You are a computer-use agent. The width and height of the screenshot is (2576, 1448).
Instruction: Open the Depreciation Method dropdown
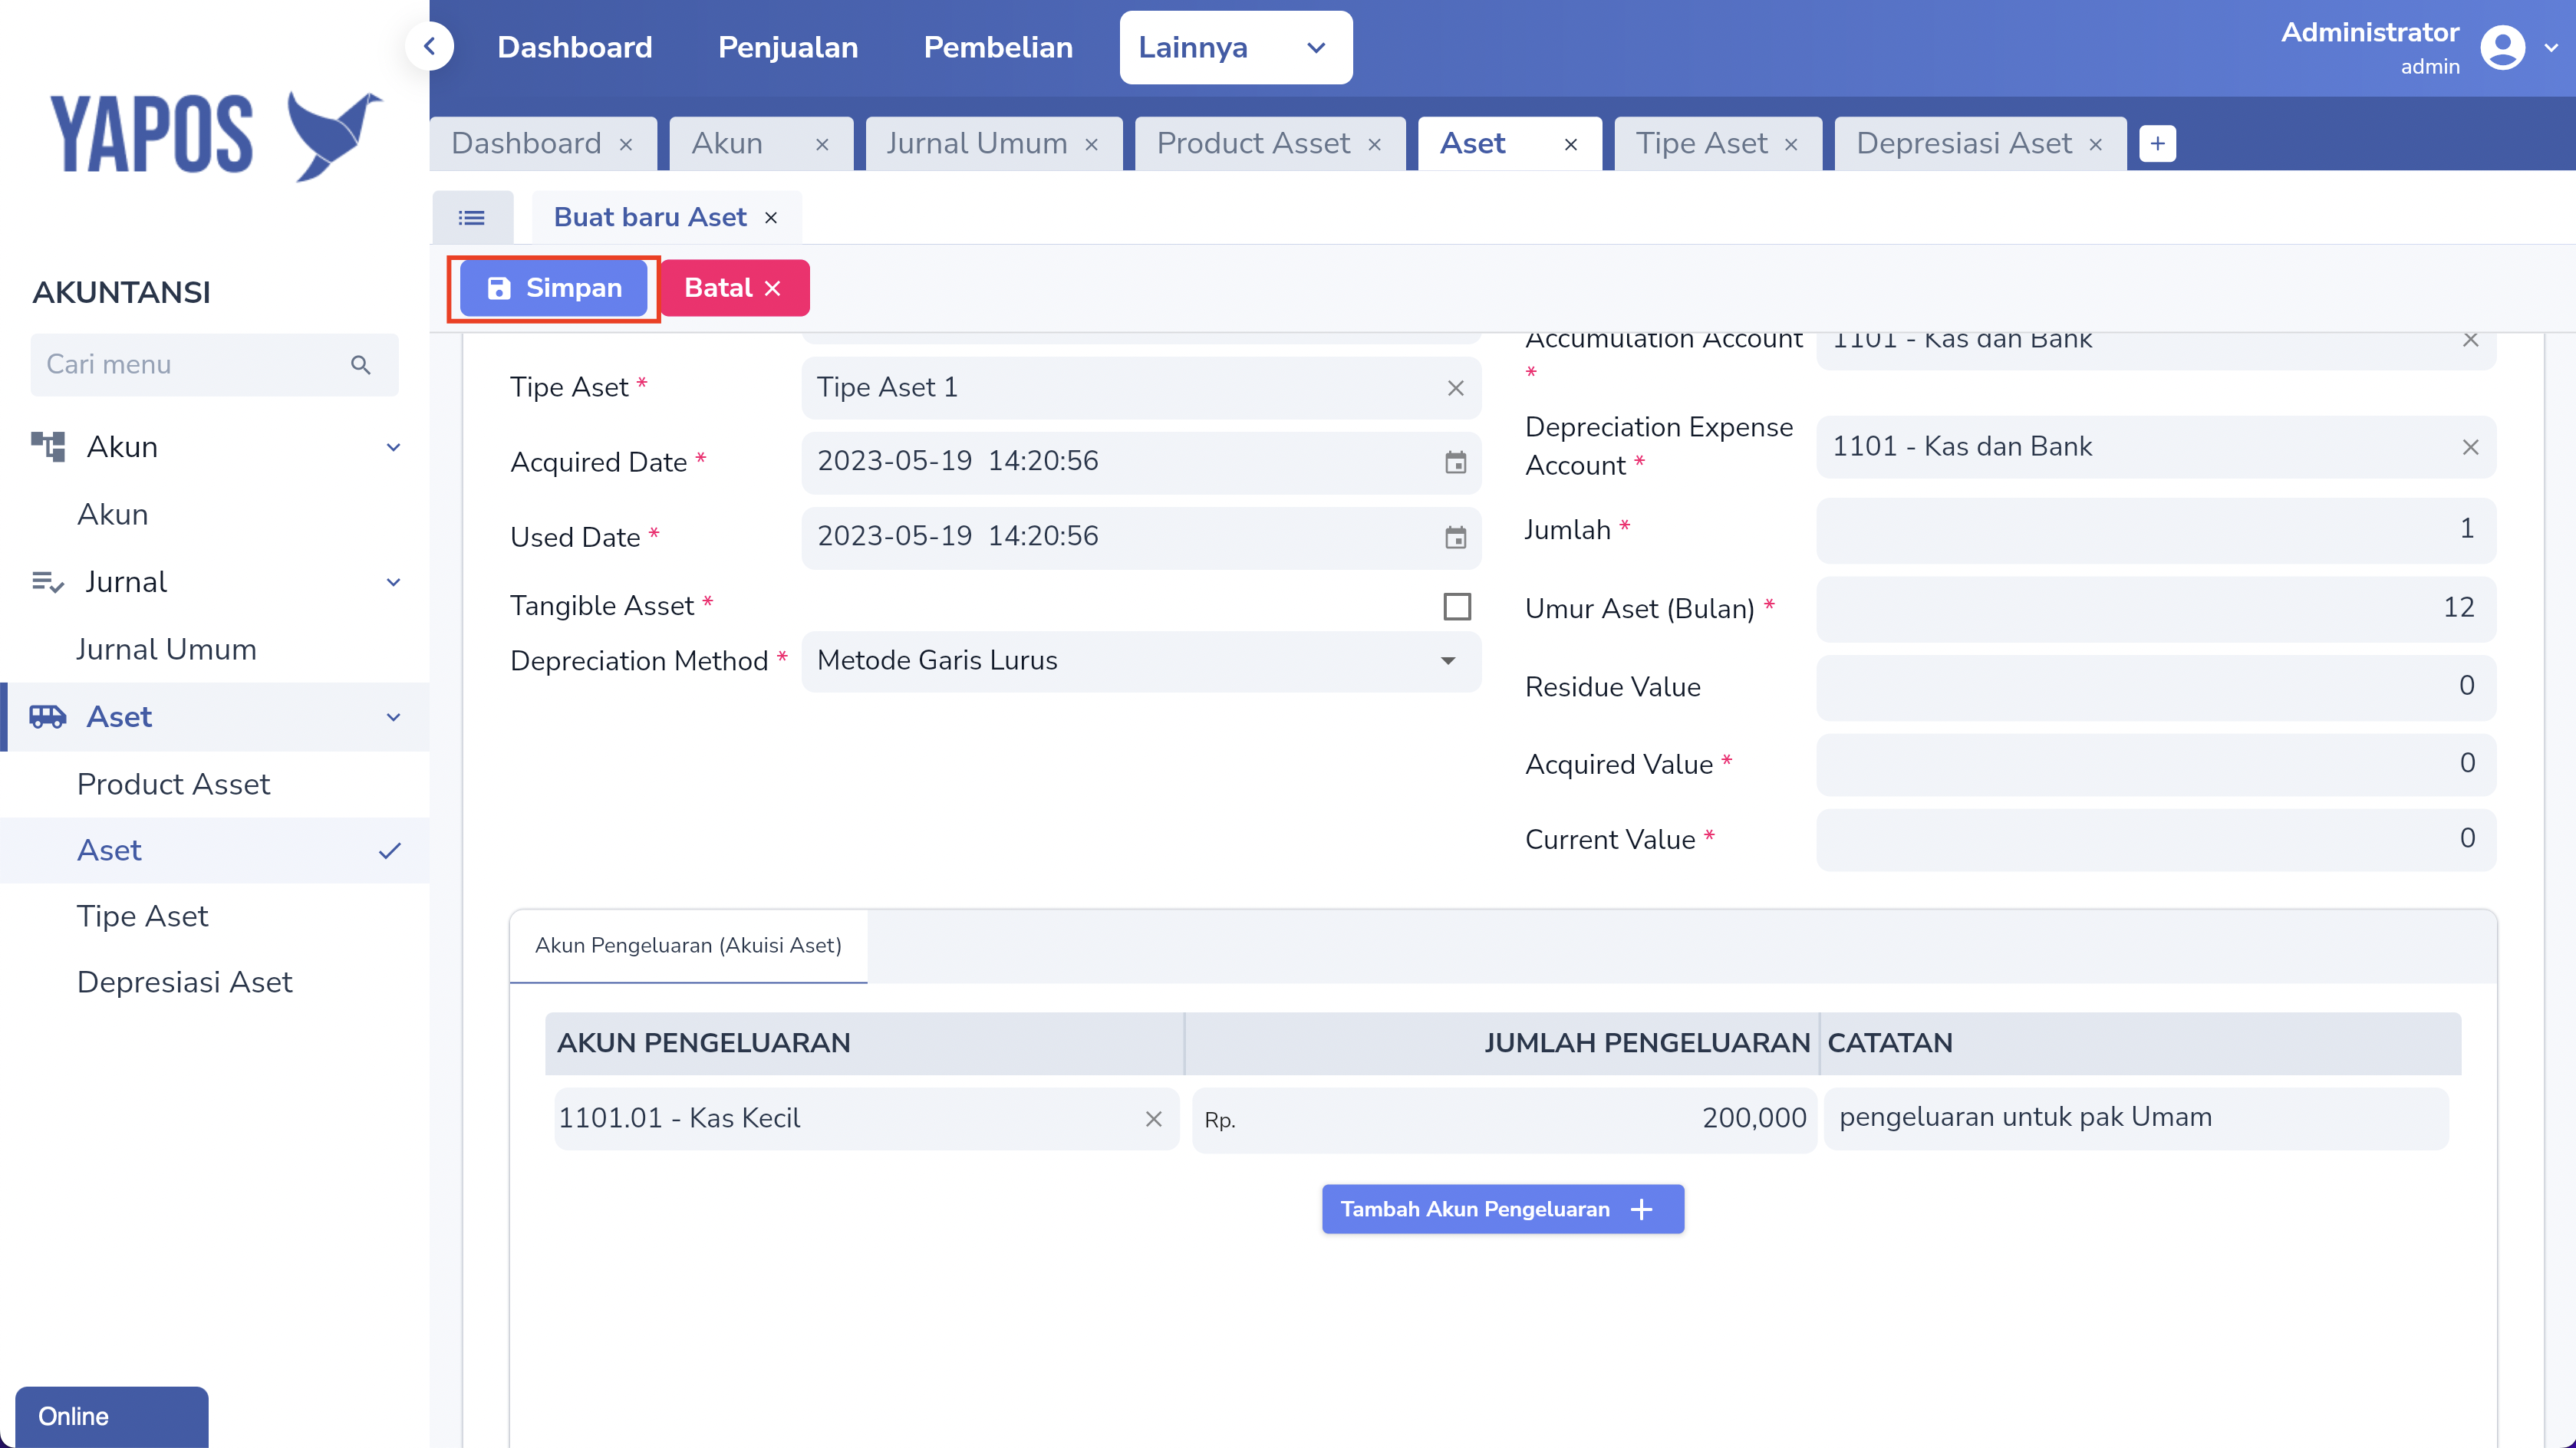[1140, 661]
